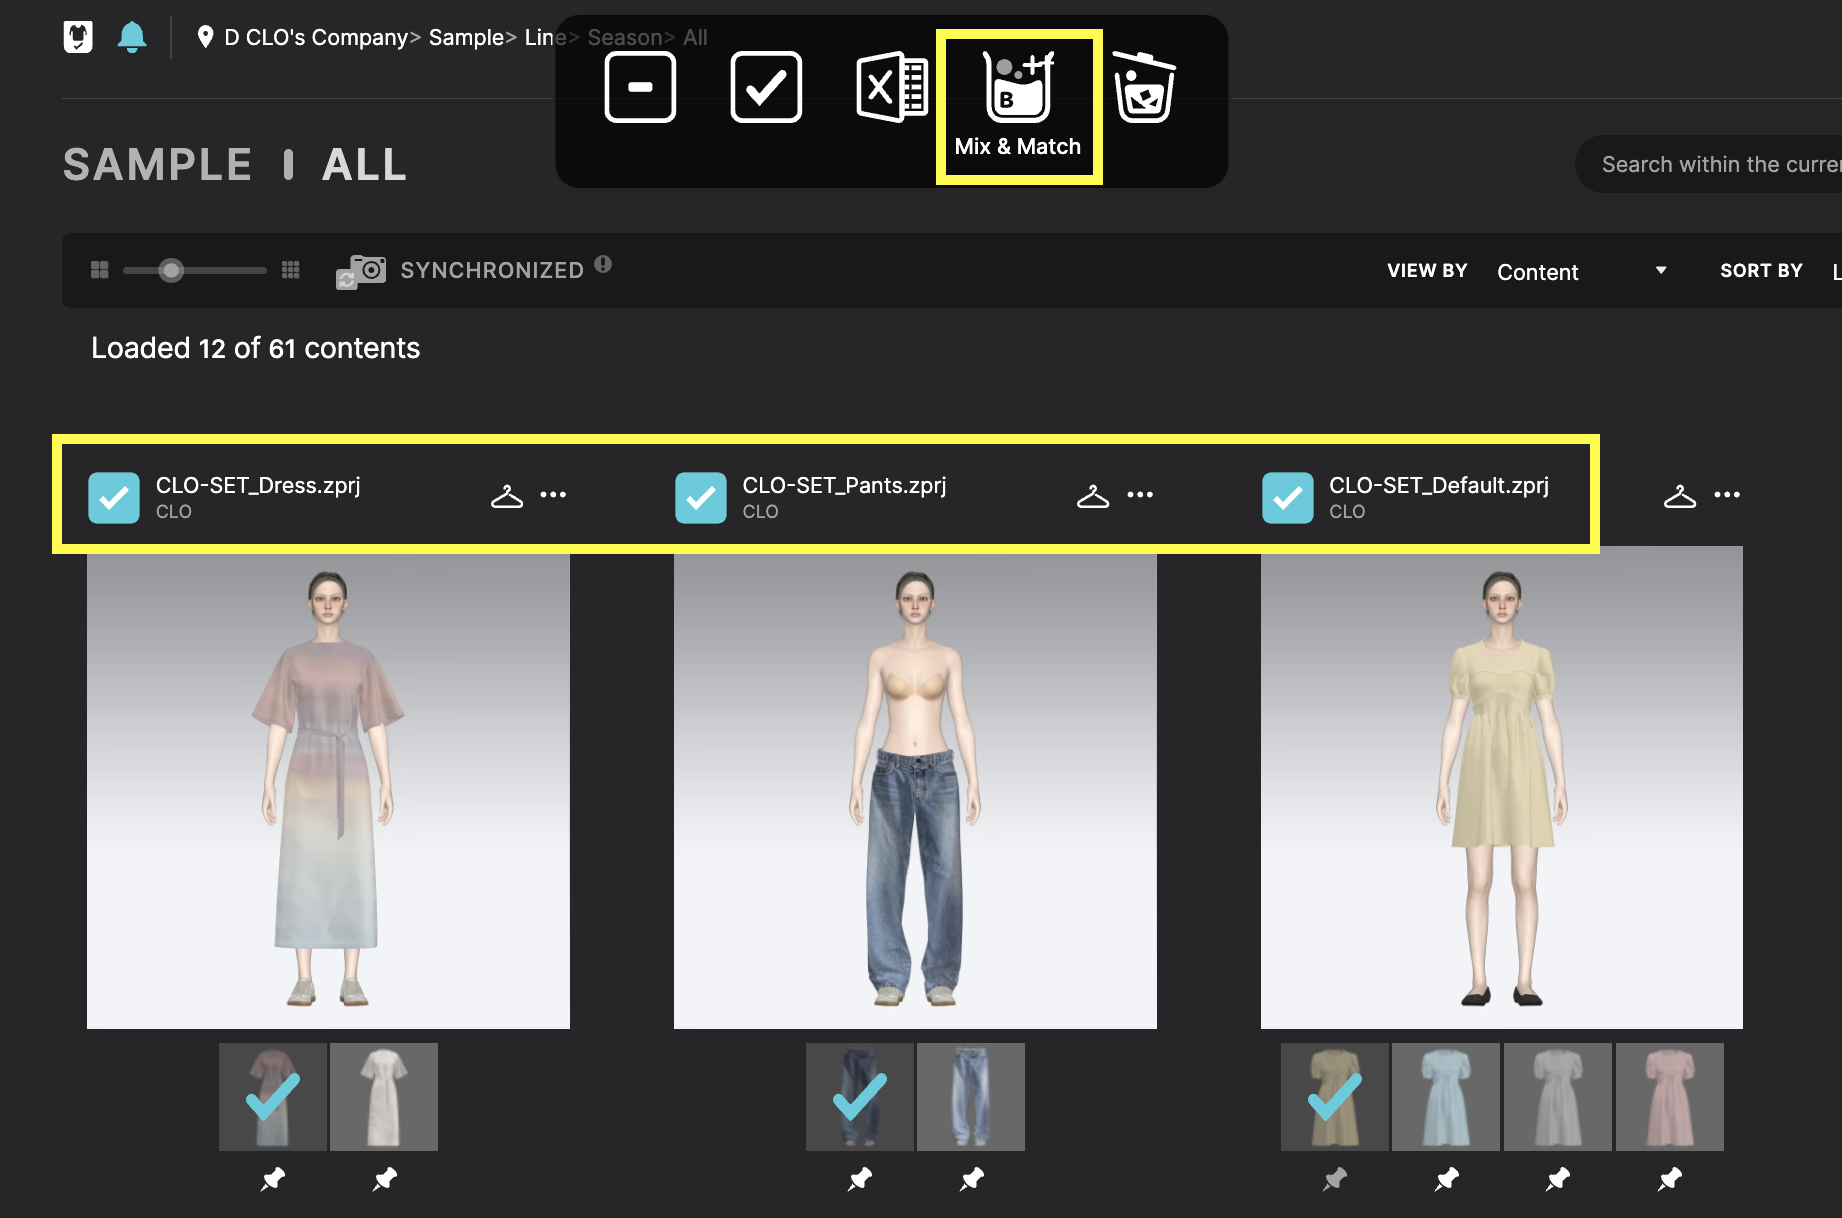Pin the light Pants colorway
The image size is (1842, 1218).
pos(972,1179)
